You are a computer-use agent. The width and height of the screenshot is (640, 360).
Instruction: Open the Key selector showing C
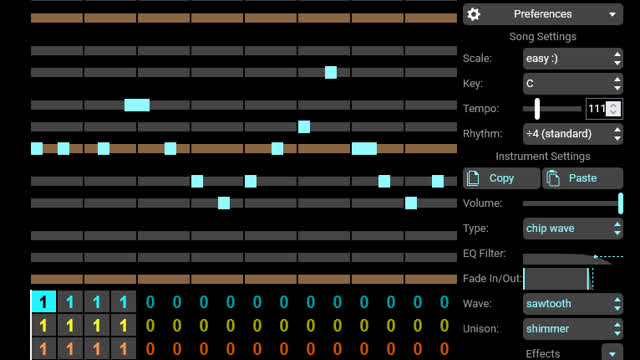click(x=573, y=84)
